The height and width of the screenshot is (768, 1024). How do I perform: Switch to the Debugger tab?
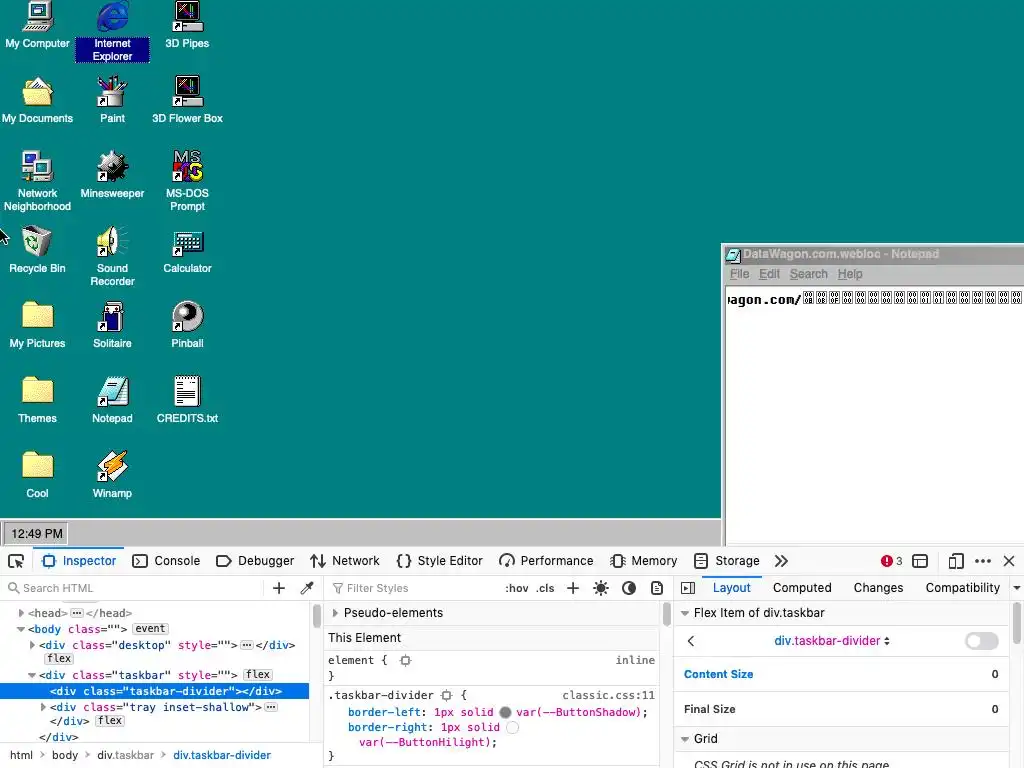[x=255, y=561]
